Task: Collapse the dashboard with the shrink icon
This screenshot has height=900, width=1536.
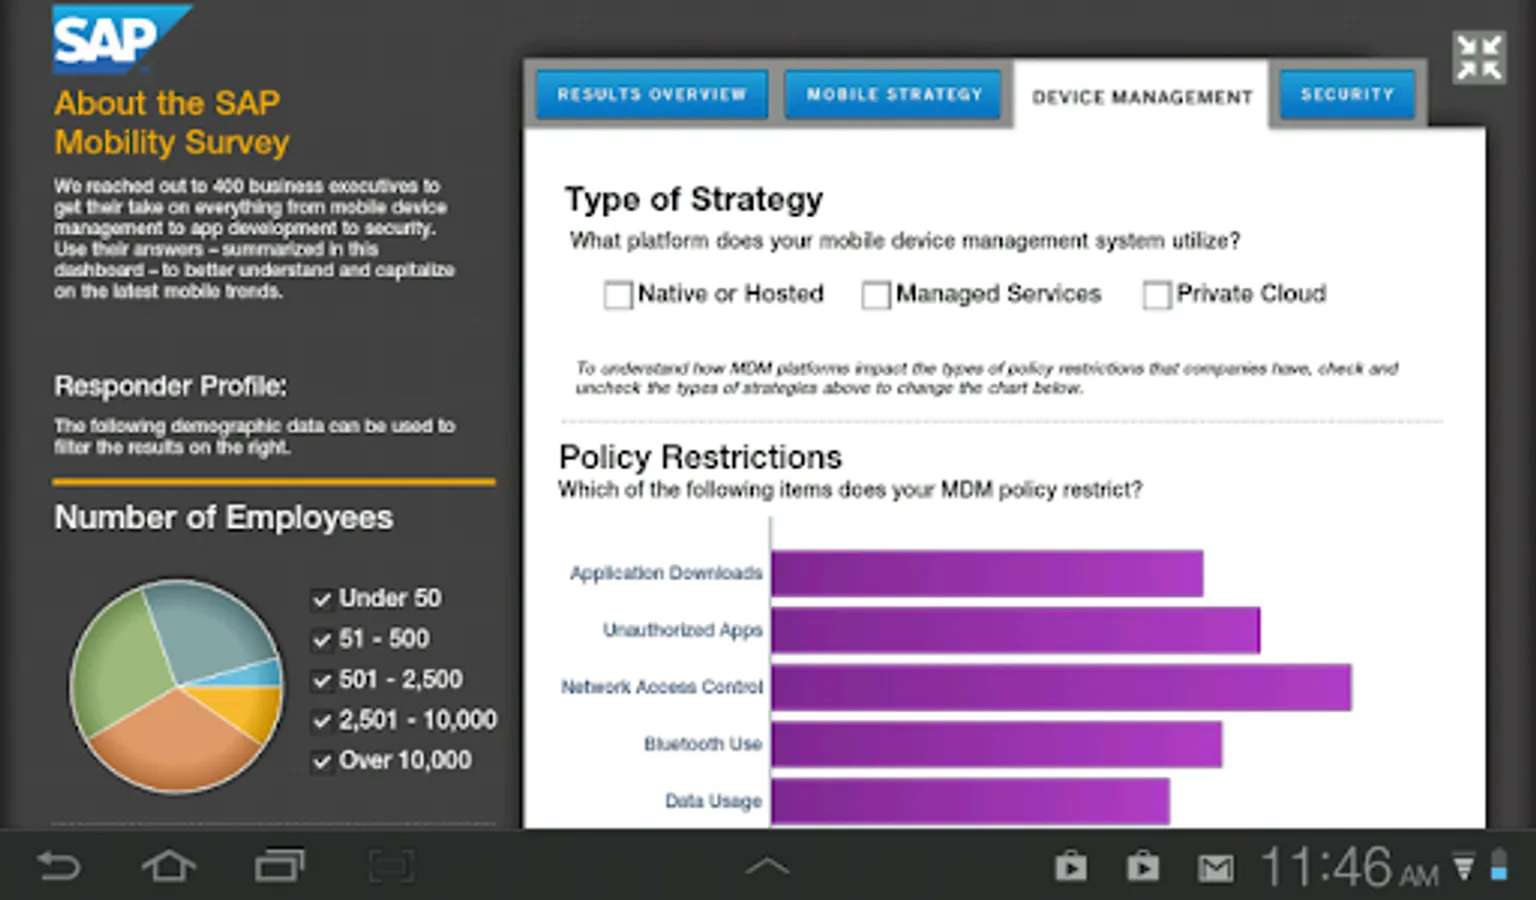Action: pos(1478,57)
